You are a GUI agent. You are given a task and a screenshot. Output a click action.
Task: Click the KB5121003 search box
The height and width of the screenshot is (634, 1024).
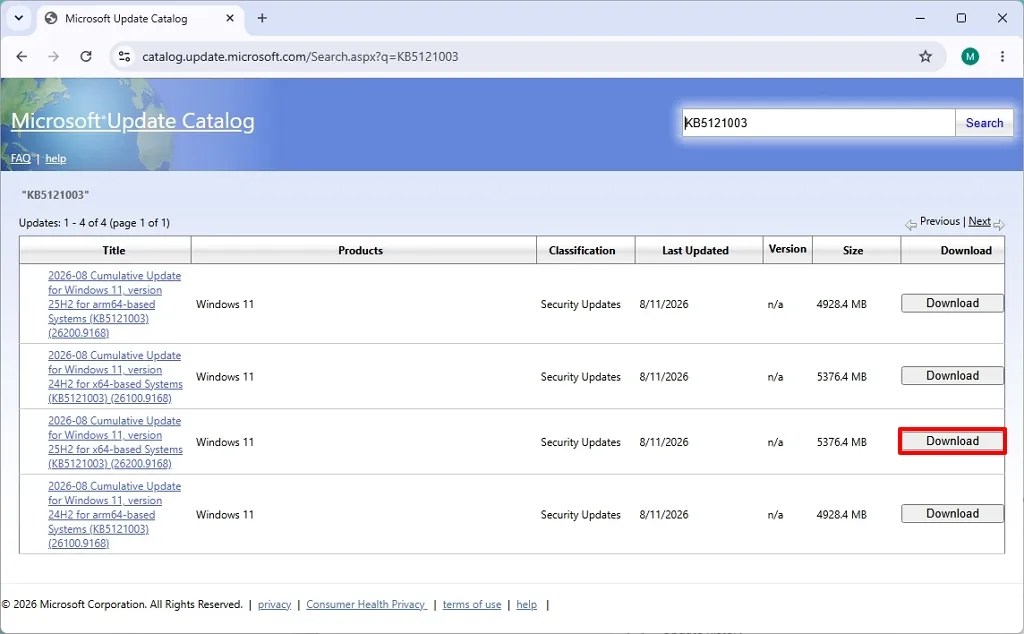click(x=818, y=123)
